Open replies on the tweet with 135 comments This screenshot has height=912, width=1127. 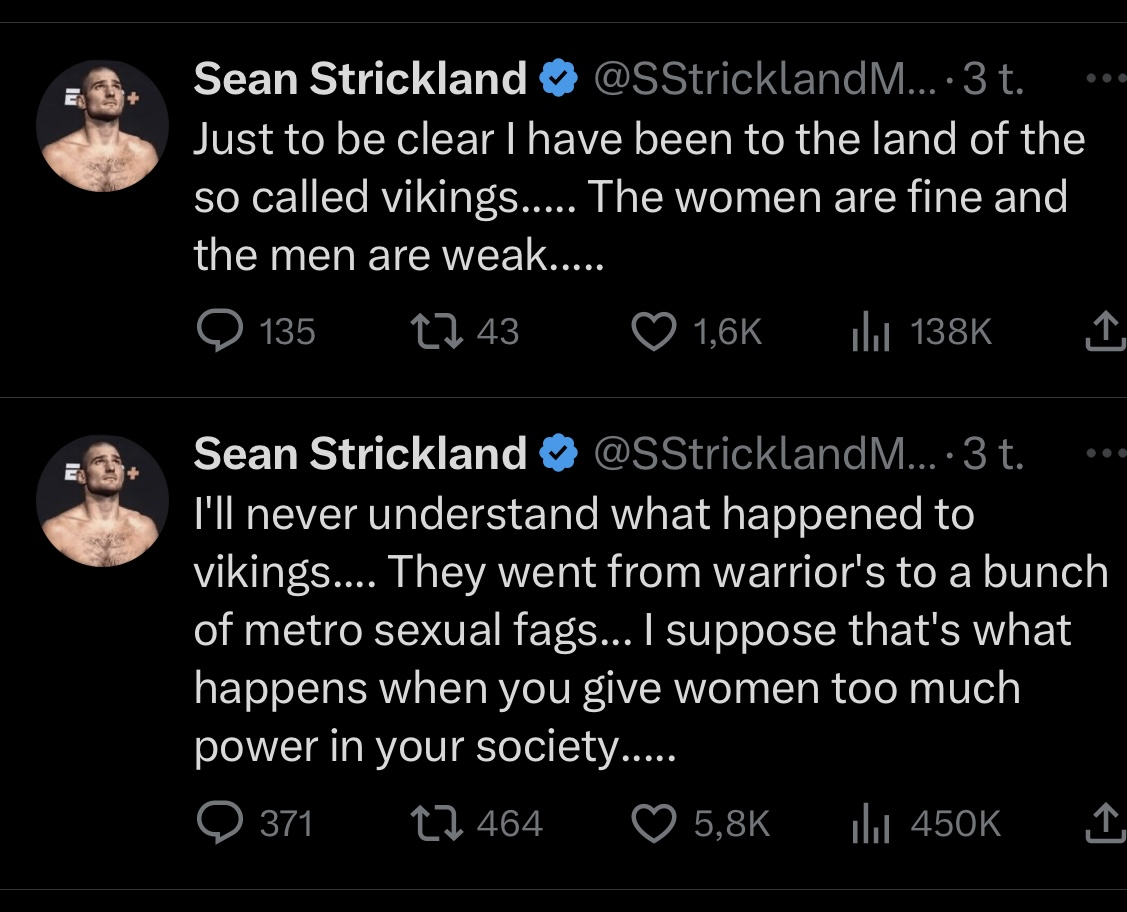click(215, 331)
